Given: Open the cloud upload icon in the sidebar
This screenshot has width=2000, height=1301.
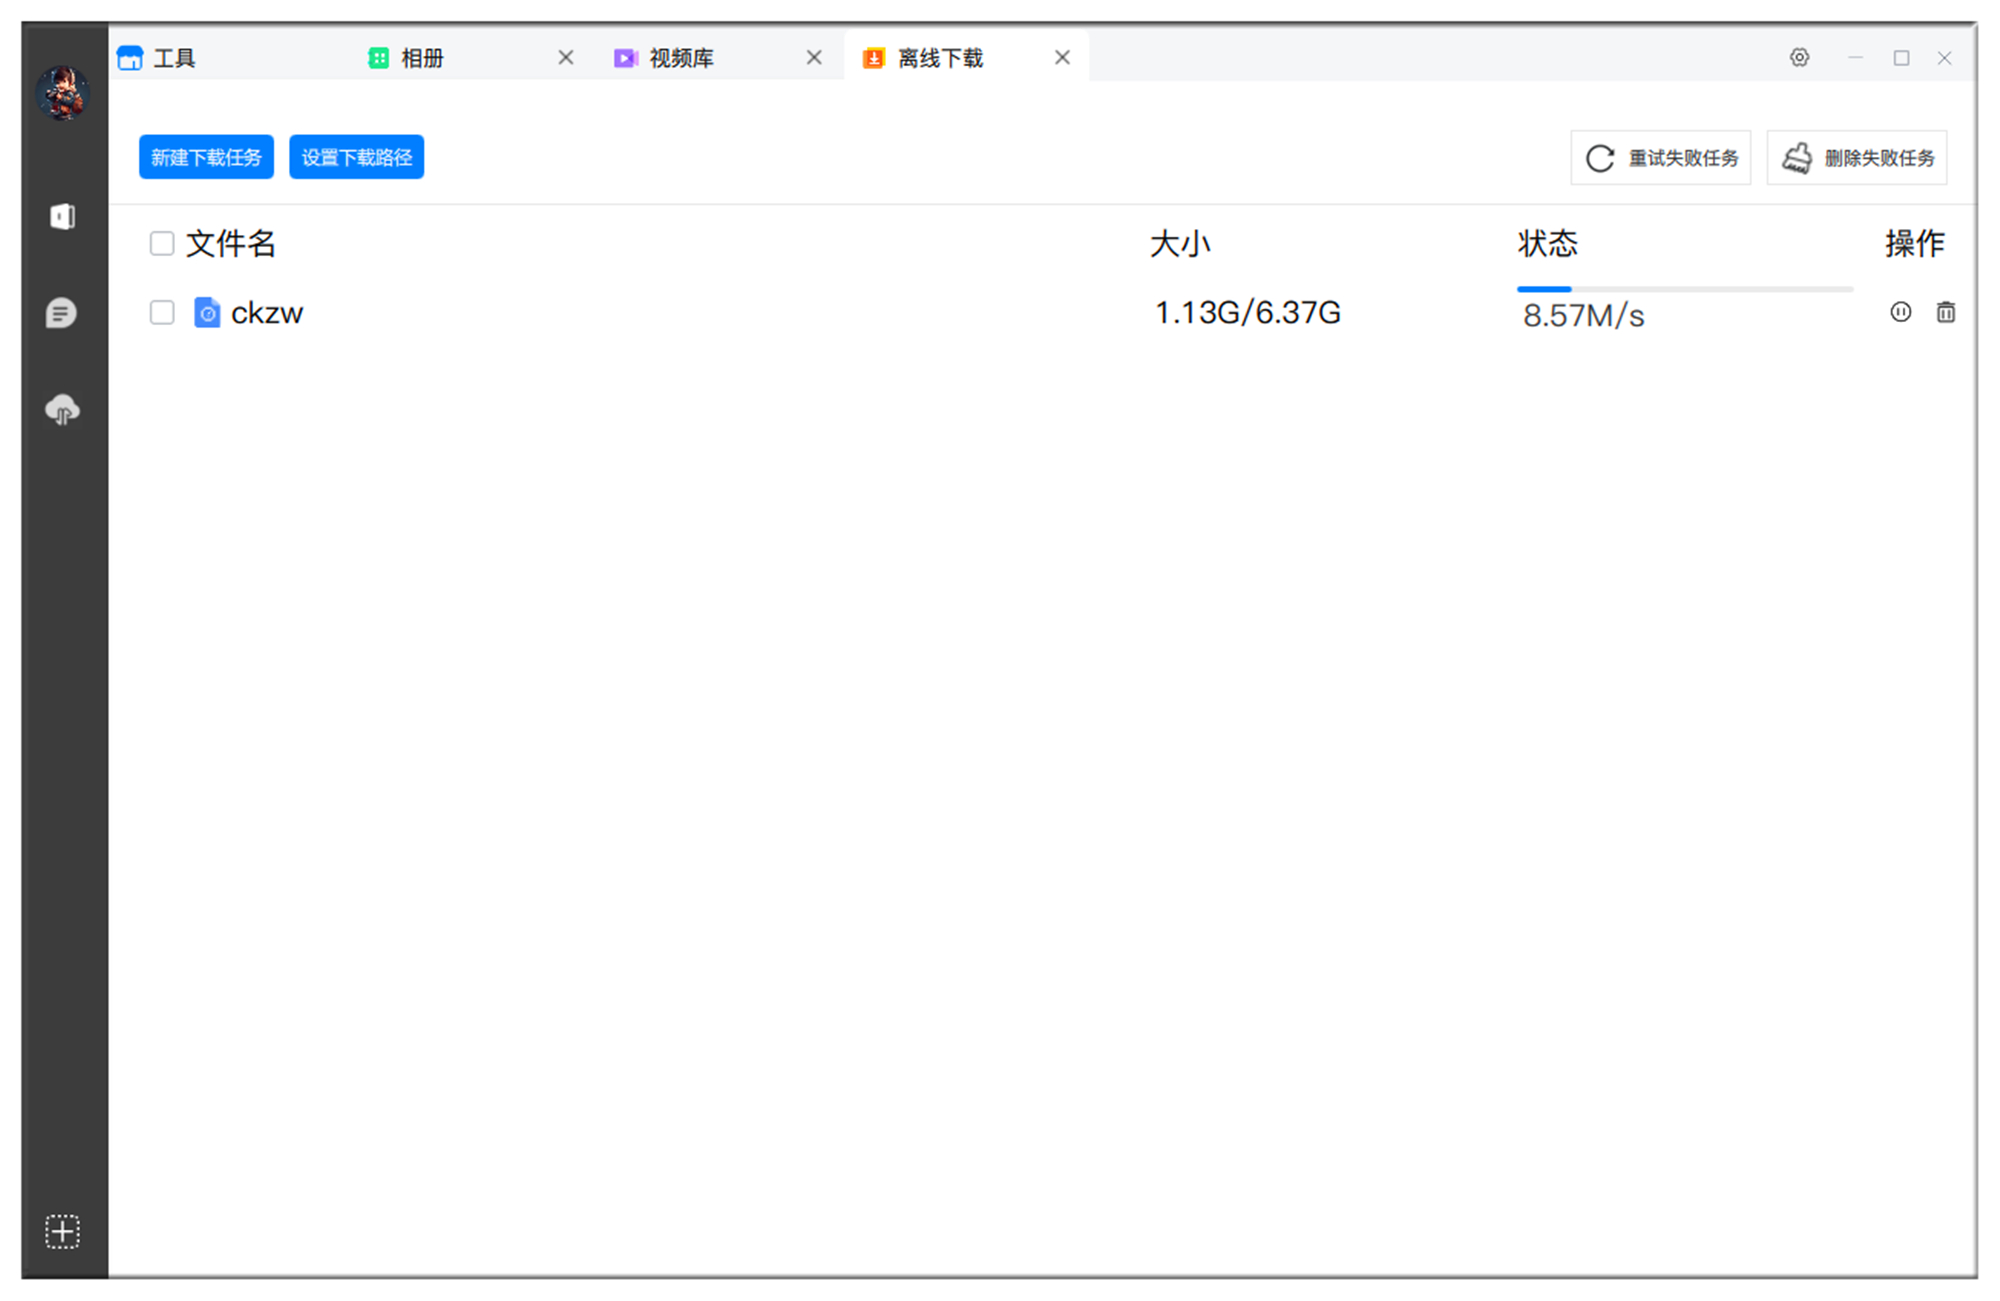Looking at the screenshot, I should (62, 410).
